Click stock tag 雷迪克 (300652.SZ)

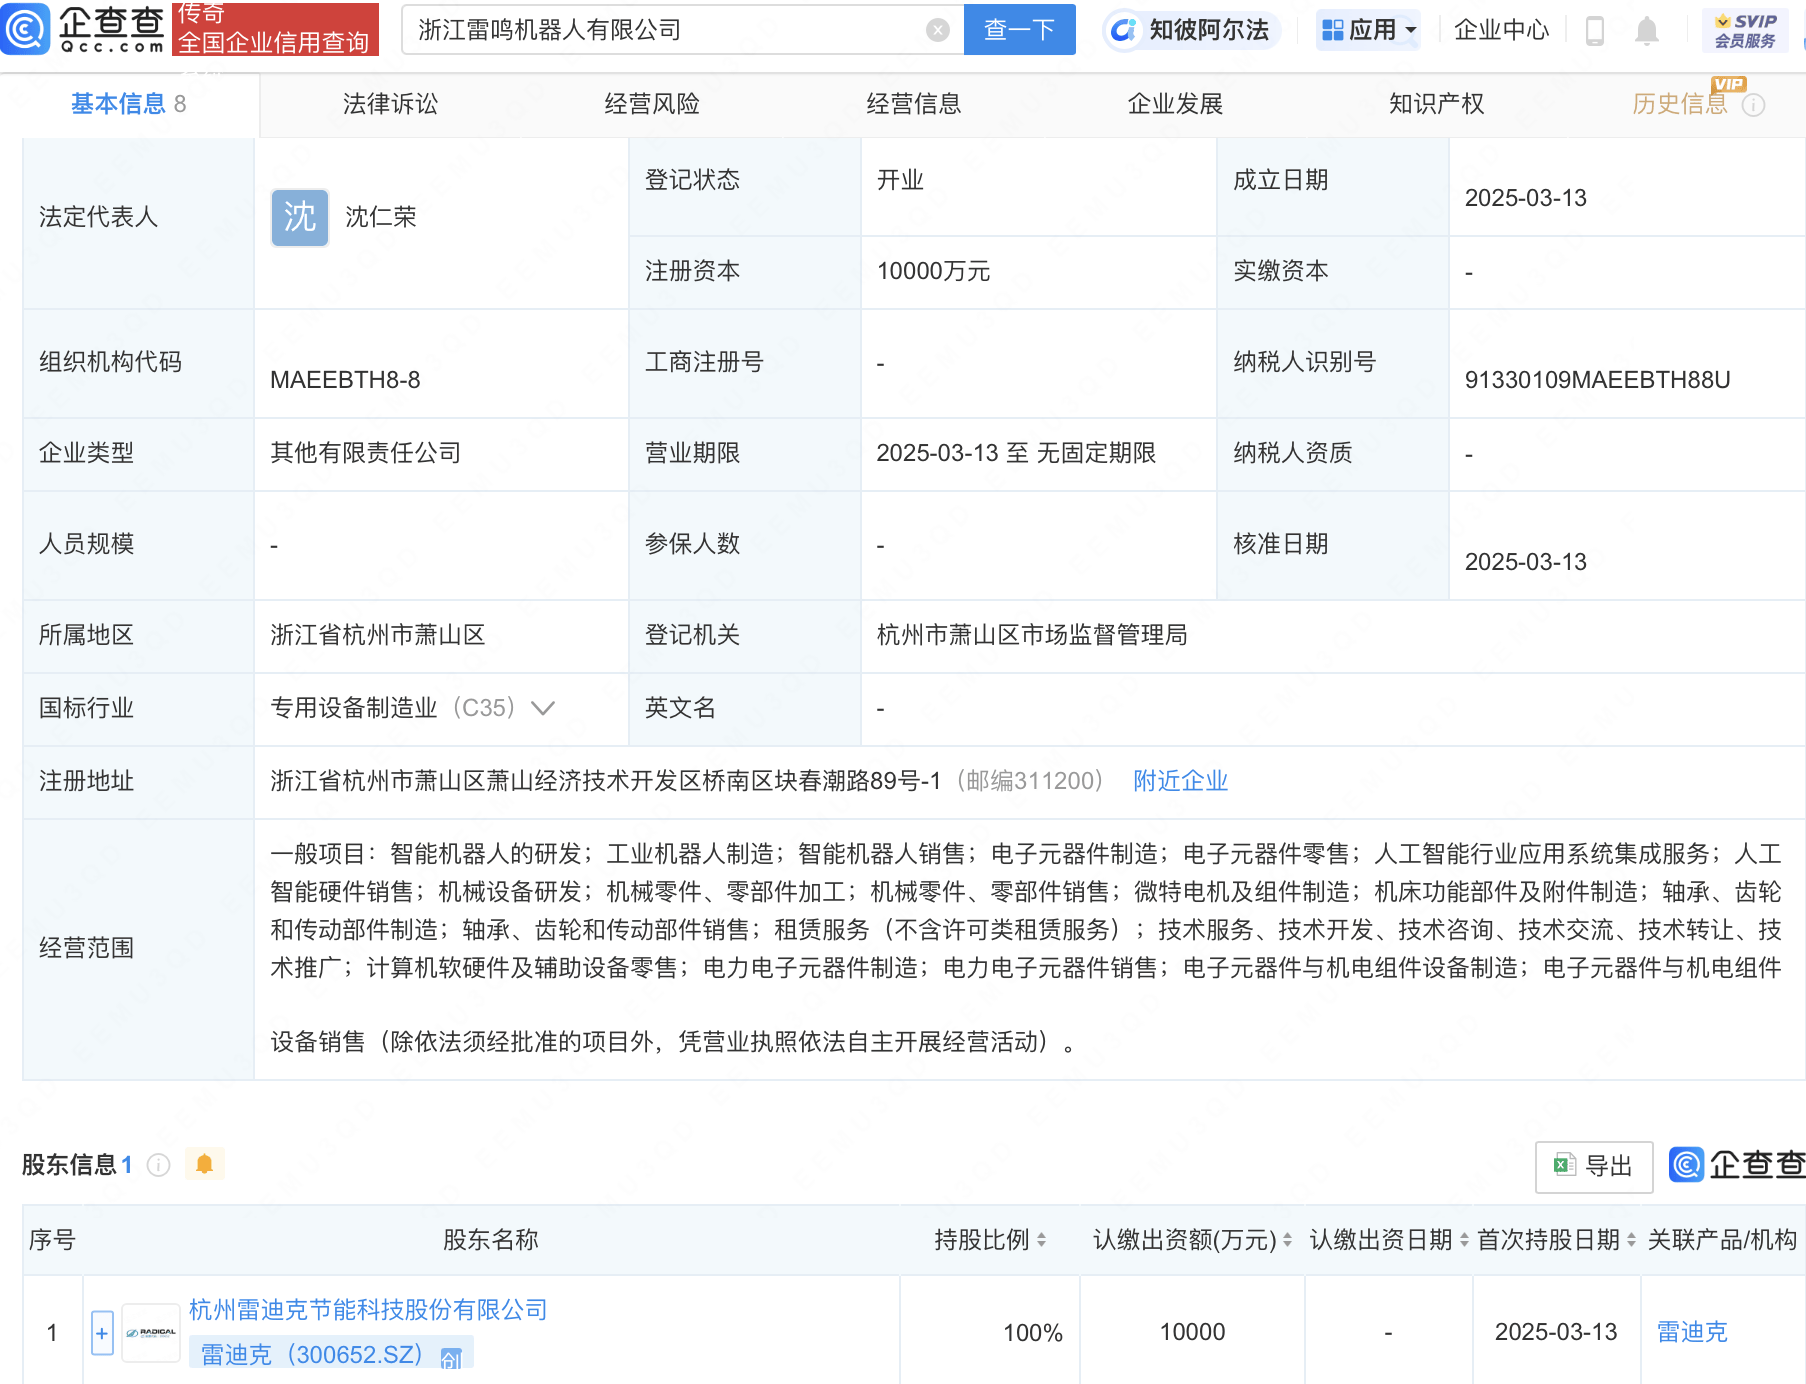point(331,1355)
